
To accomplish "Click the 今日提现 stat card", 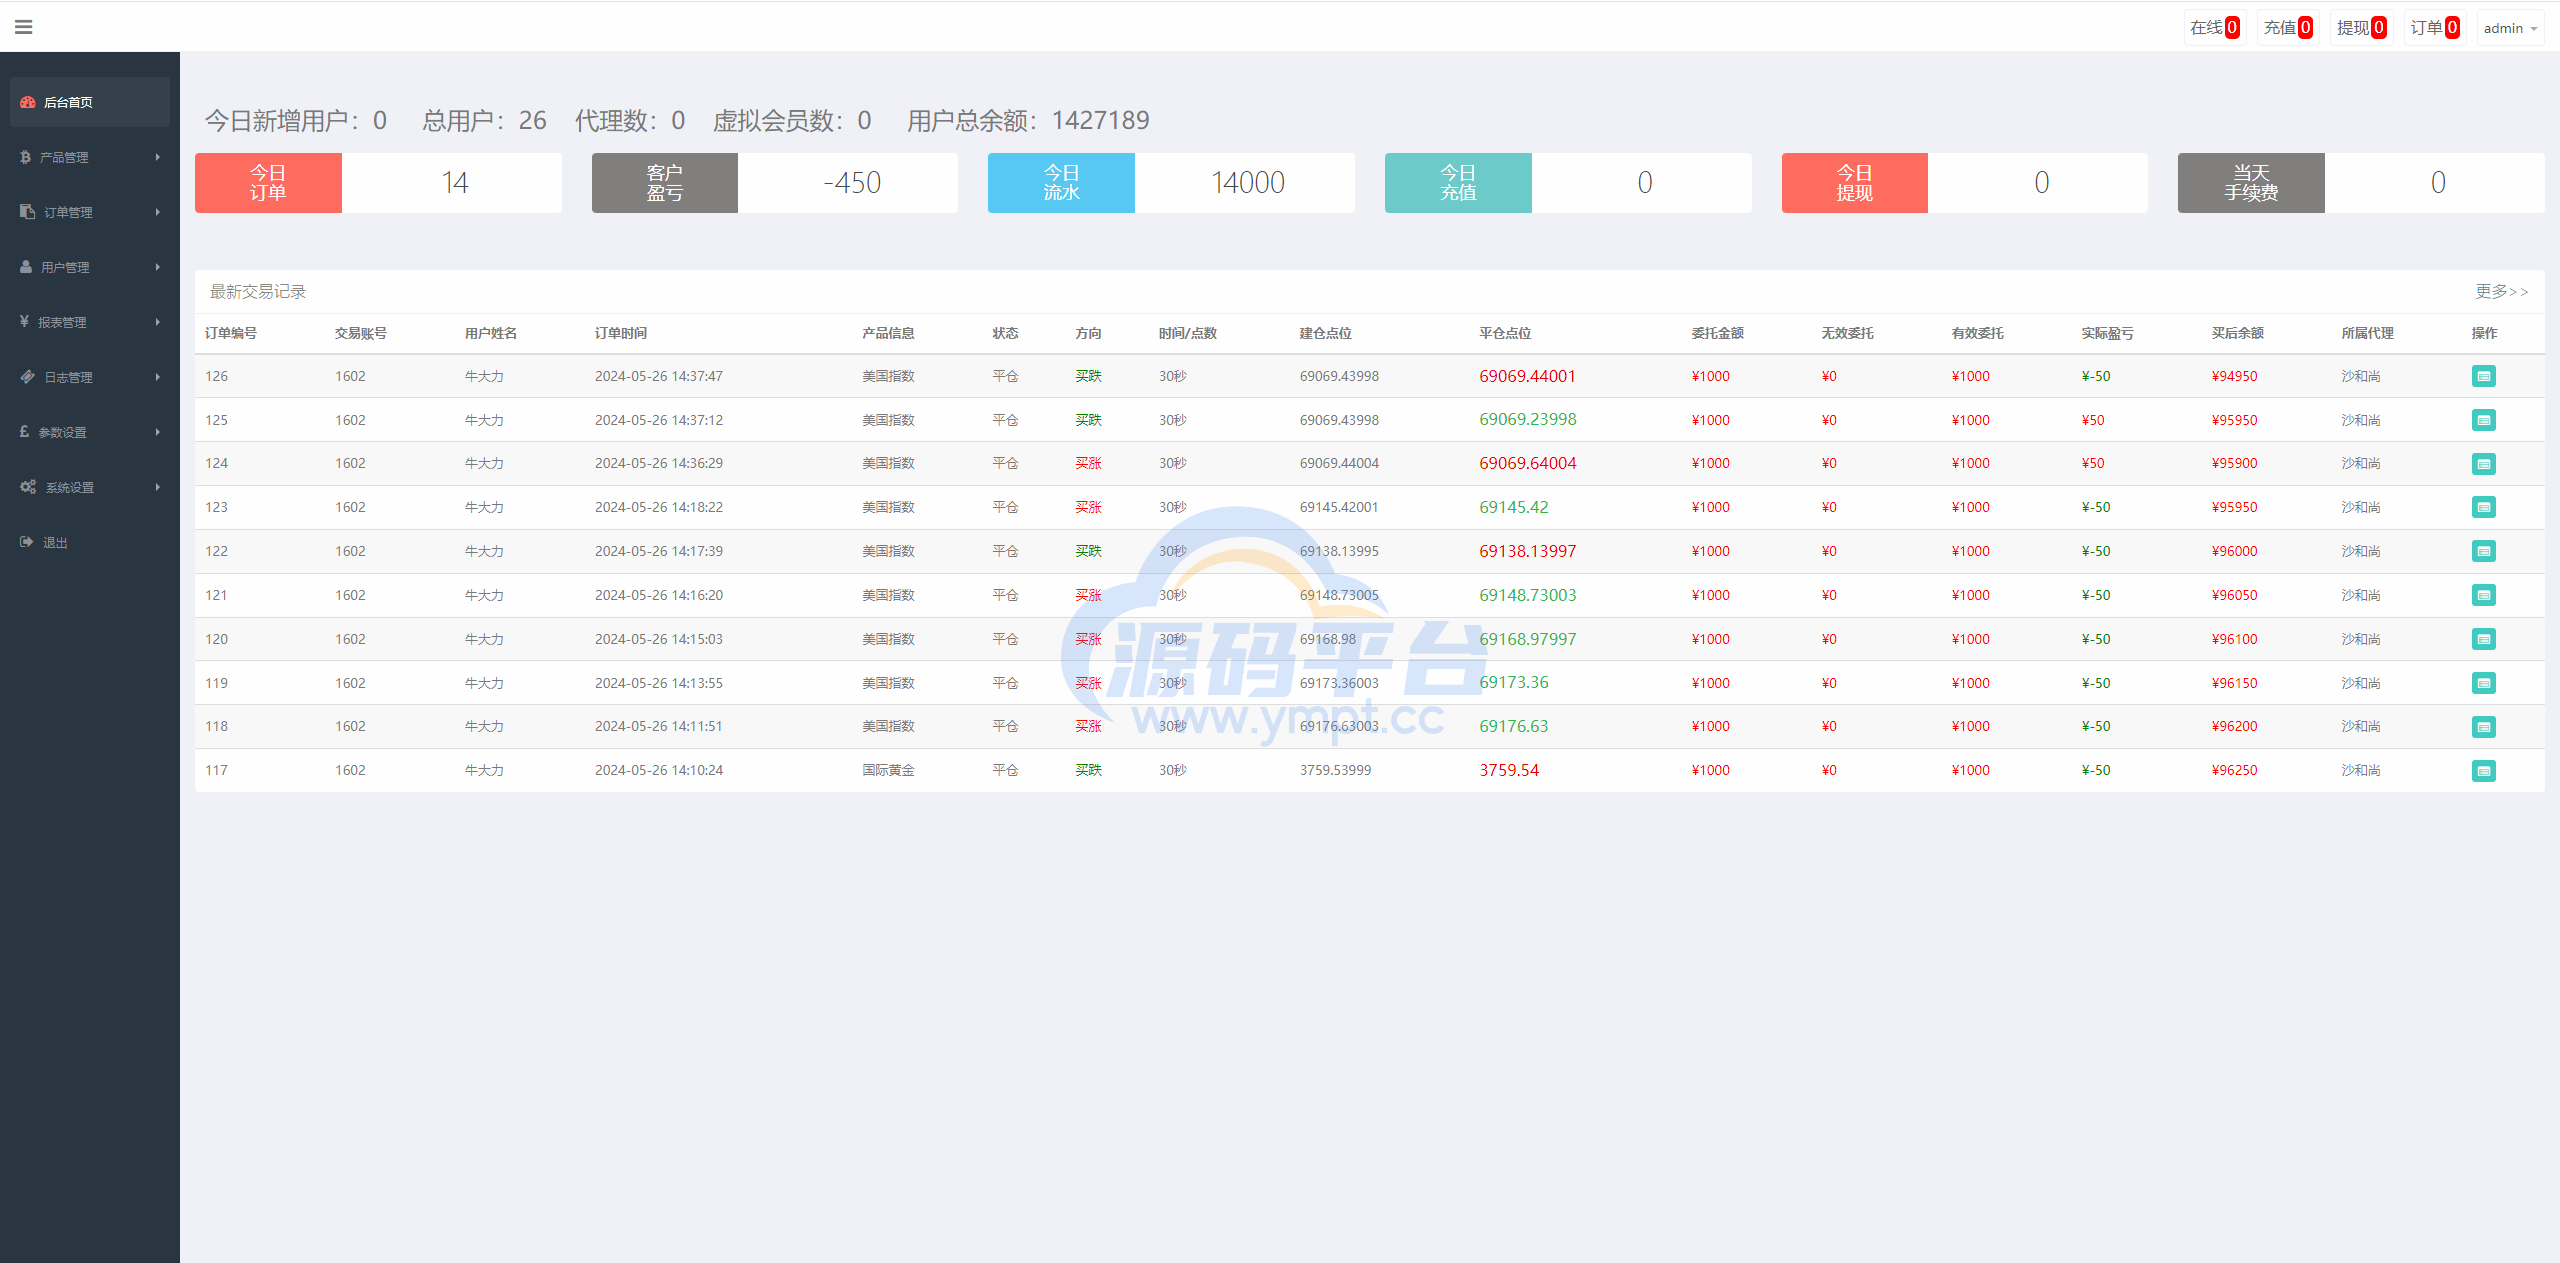I will [1855, 183].
